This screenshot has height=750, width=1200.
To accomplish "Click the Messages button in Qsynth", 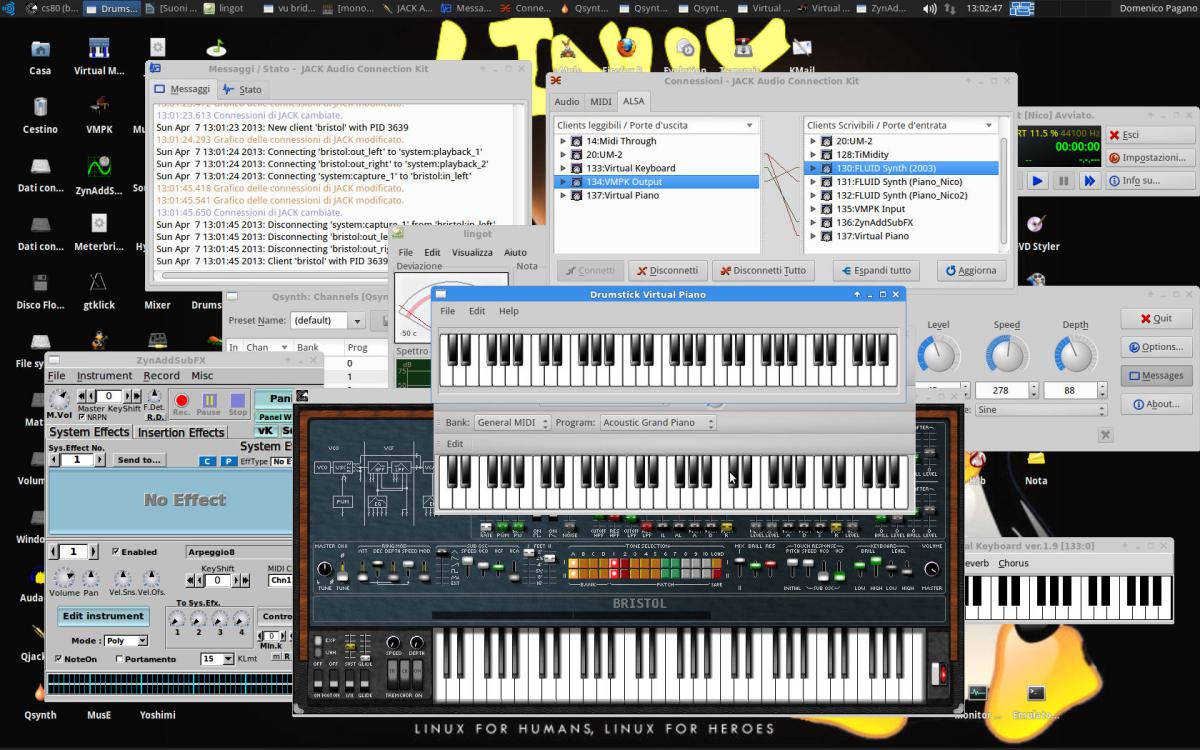I will click(1156, 376).
